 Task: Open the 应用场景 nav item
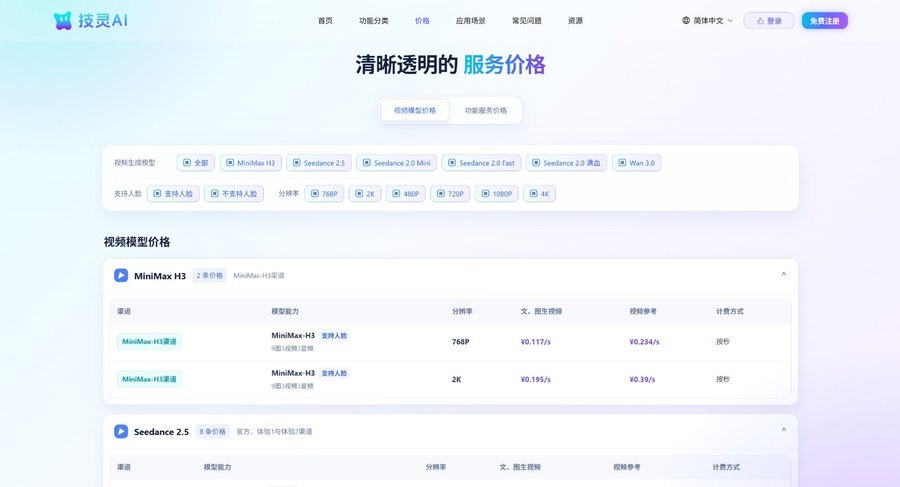[471, 21]
